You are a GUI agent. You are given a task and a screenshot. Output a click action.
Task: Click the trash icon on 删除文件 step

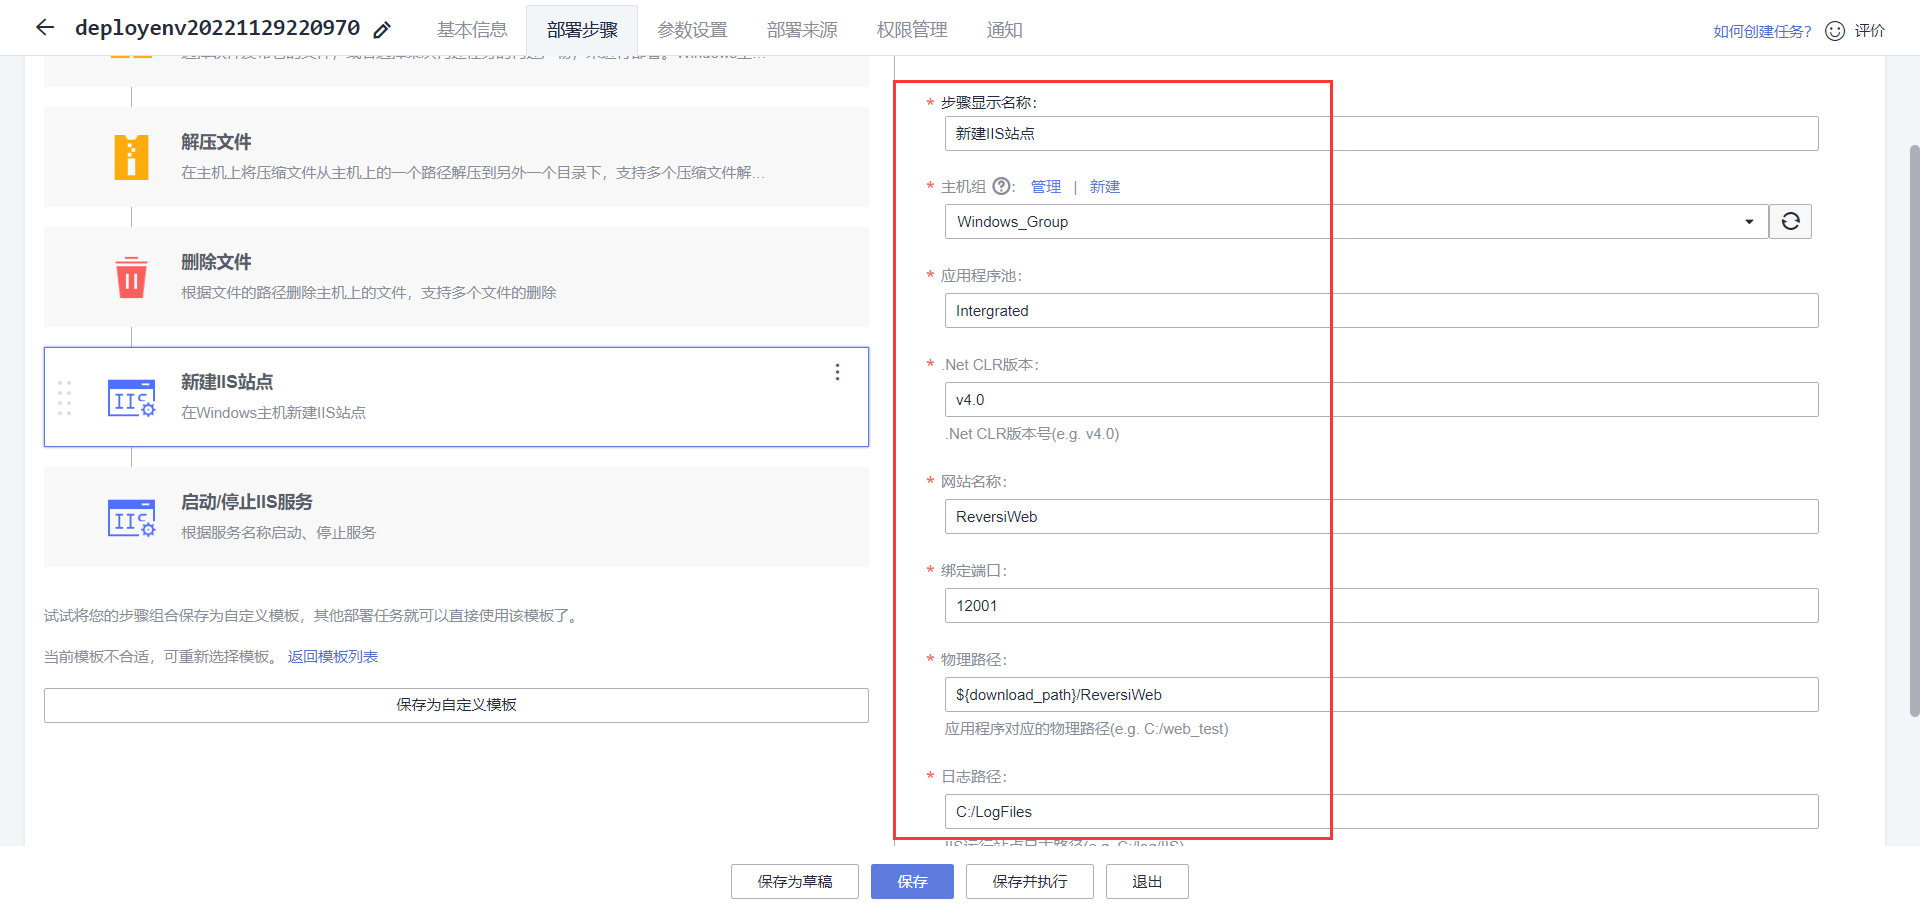(x=131, y=278)
